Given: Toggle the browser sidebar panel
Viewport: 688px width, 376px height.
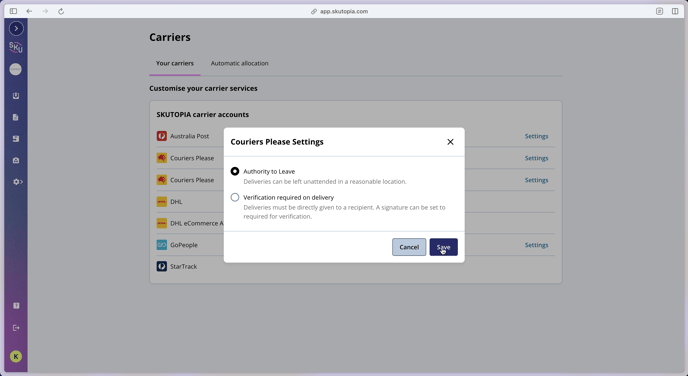Looking at the screenshot, I should (x=13, y=11).
